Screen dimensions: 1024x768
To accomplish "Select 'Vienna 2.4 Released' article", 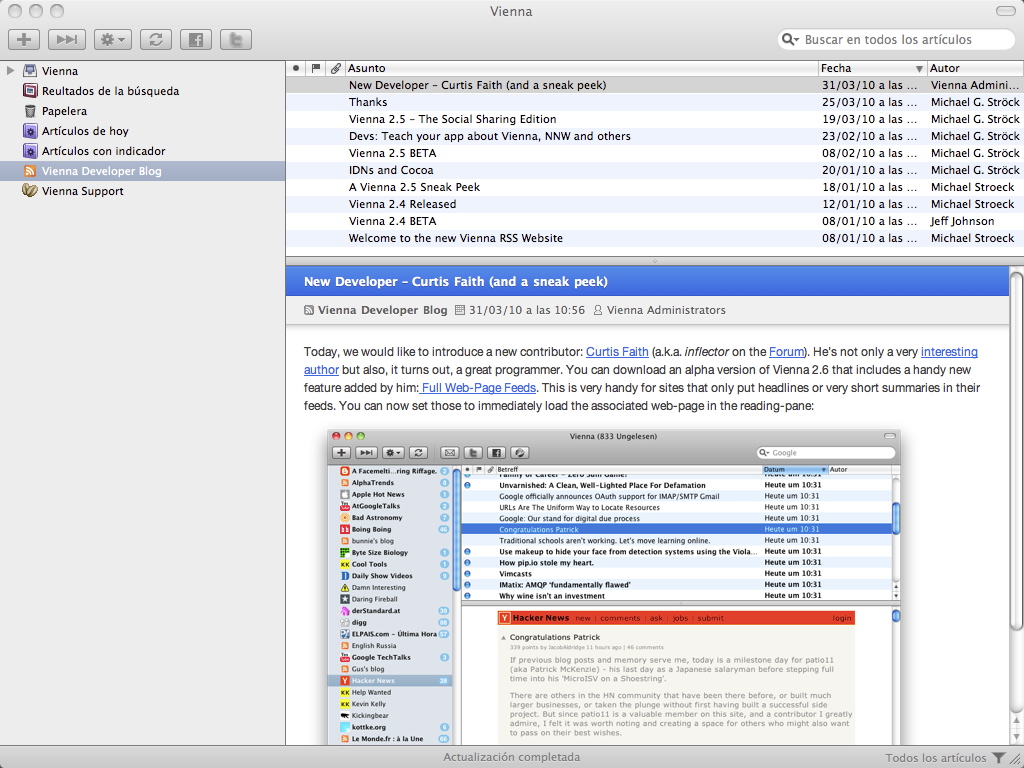I will (654, 204).
